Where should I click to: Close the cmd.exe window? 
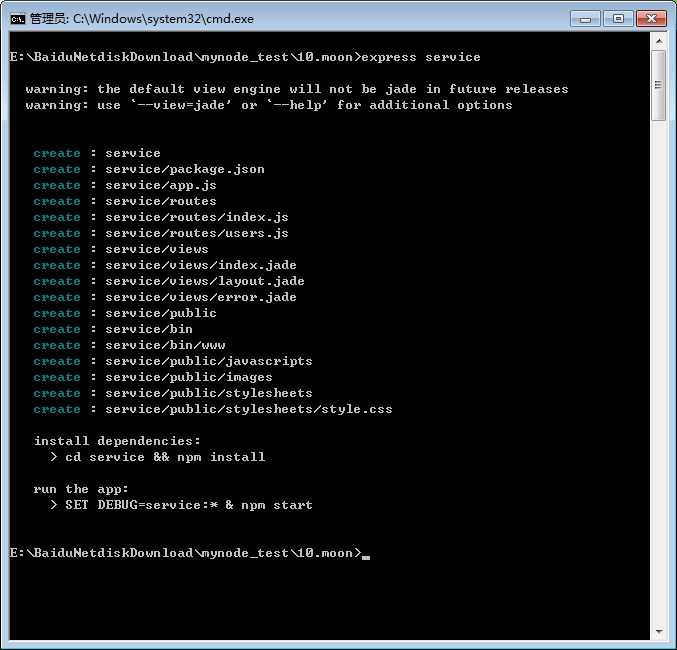click(651, 19)
